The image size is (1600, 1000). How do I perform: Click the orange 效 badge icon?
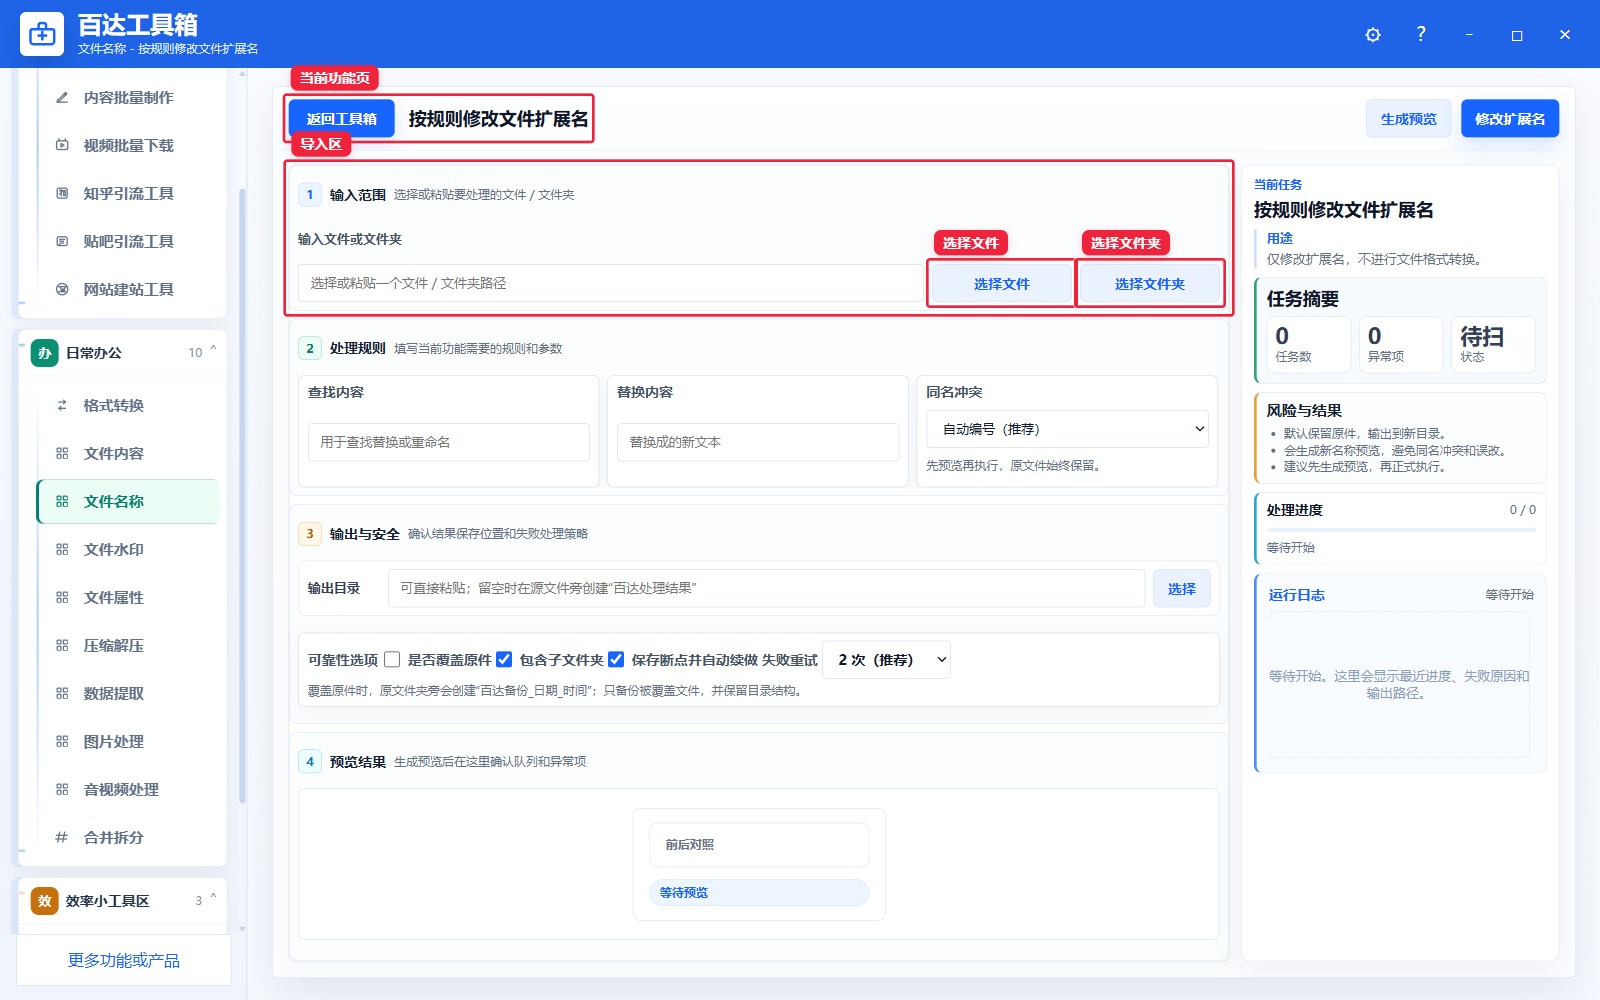(x=45, y=901)
